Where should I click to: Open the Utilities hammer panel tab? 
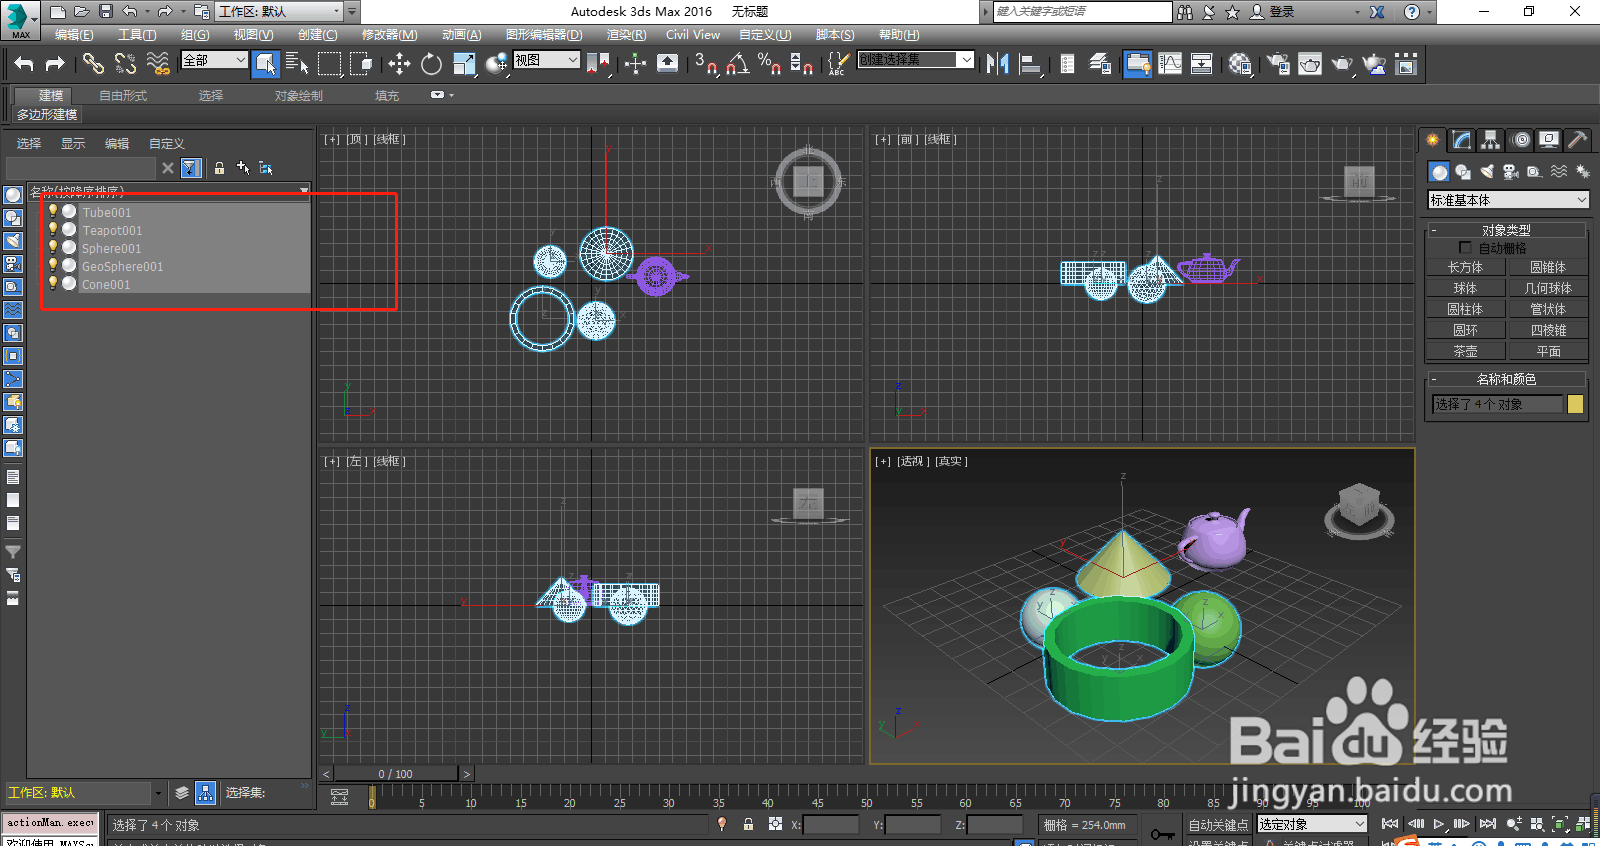[x=1577, y=140]
